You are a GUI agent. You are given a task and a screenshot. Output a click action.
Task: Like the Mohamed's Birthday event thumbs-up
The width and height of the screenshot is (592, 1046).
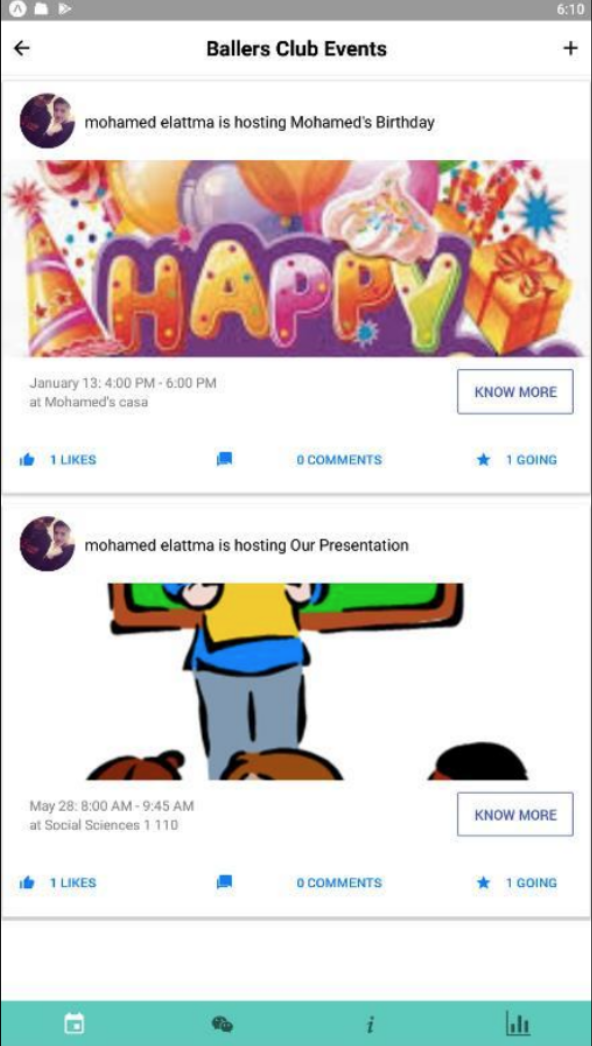[x=27, y=460]
